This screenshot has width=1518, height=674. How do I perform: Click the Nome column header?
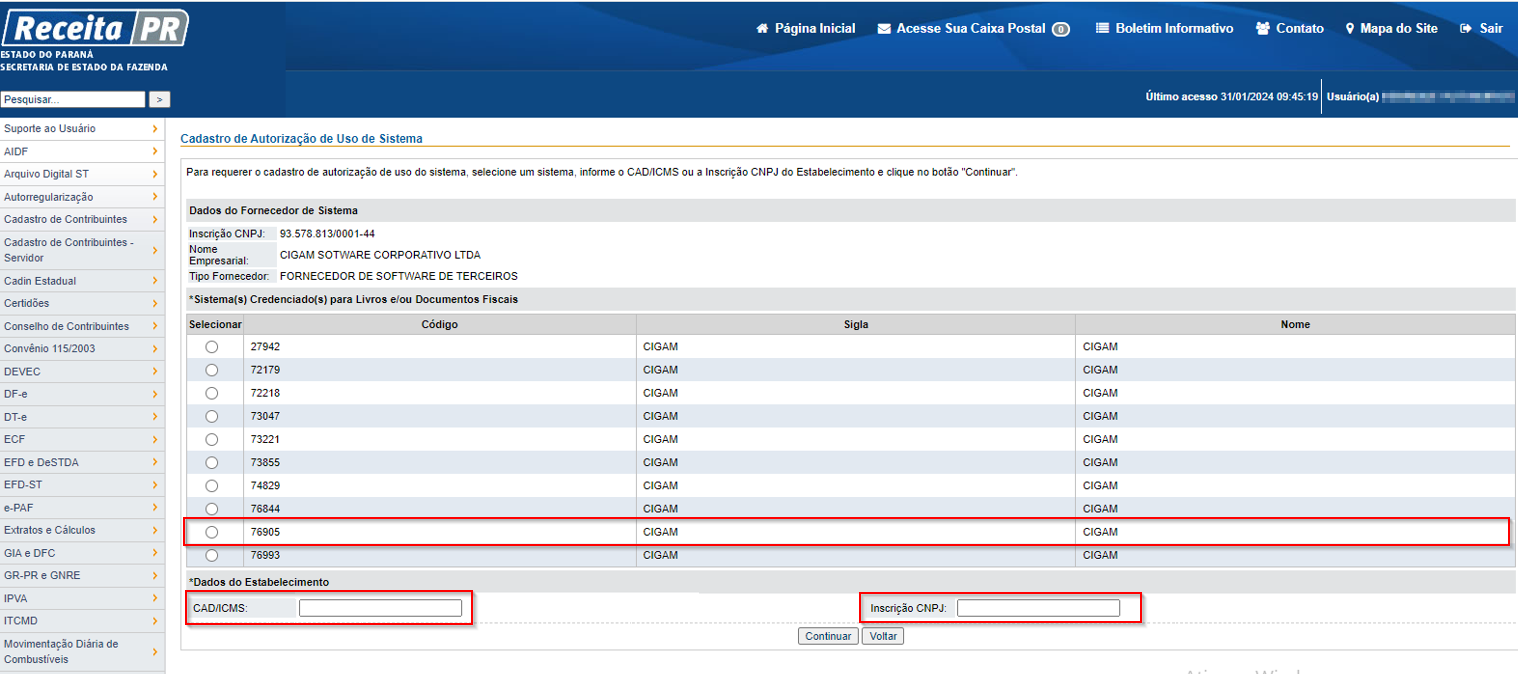[1295, 324]
